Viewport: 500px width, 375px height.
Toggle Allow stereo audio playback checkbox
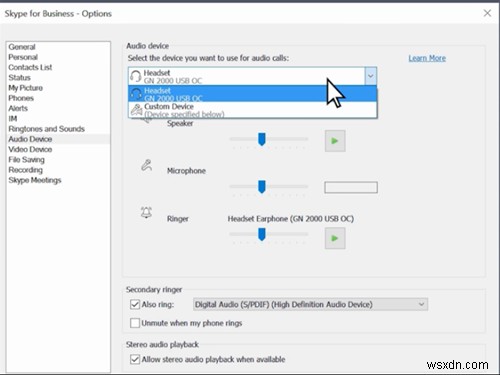click(x=135, y=359)
